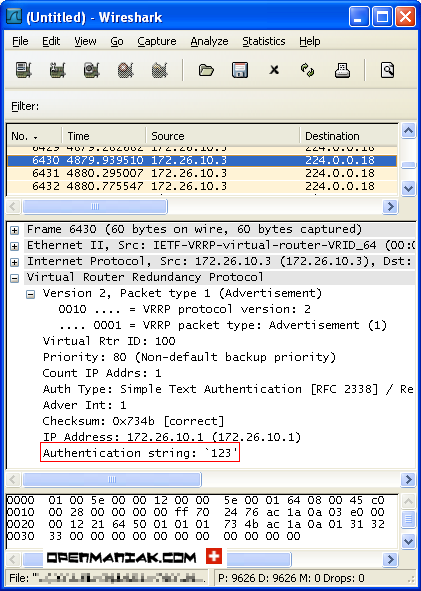Select Authentication string '123' line
This screenshot has height=591, width=421.
[140, 453]
